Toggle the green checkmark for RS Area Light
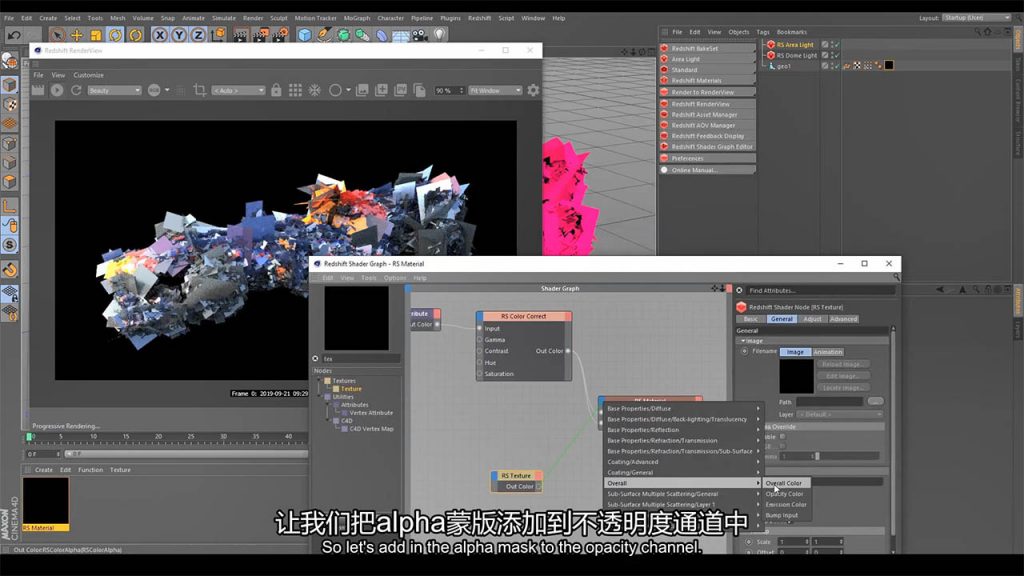 [835, 44]
